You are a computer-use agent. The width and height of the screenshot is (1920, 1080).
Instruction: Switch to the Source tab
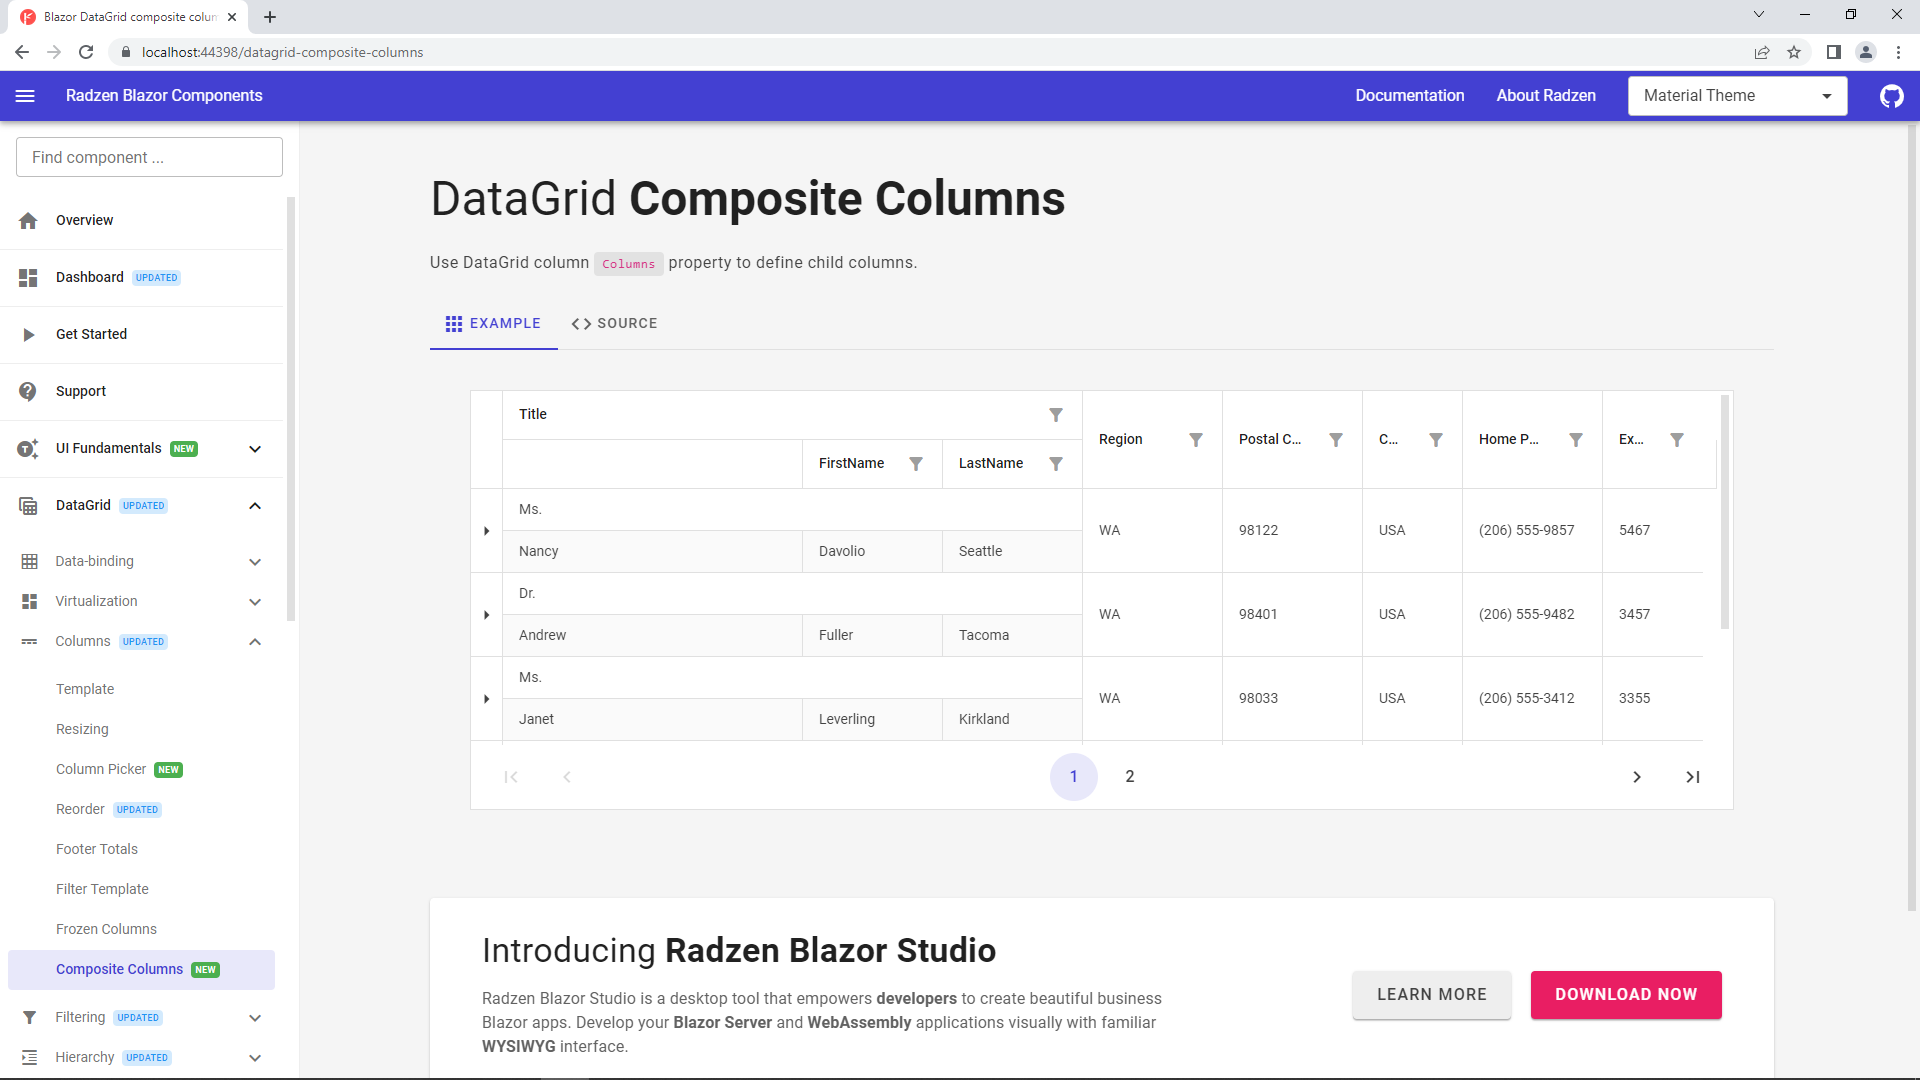coord(614,324)
